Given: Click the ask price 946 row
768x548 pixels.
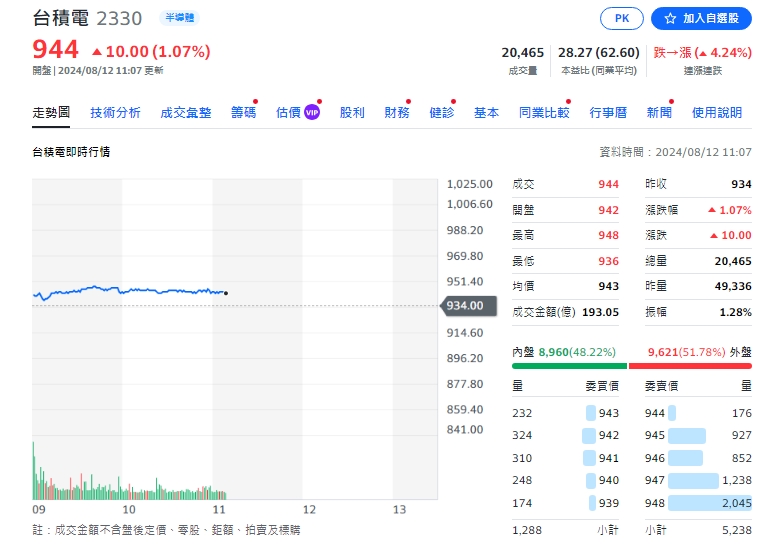Looking at the screenshot, I should coord(698,458).
